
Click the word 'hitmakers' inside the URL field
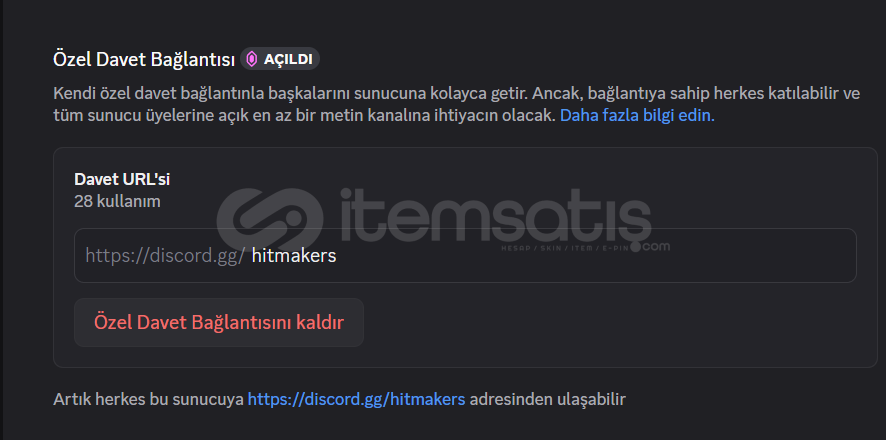point(294,256)
